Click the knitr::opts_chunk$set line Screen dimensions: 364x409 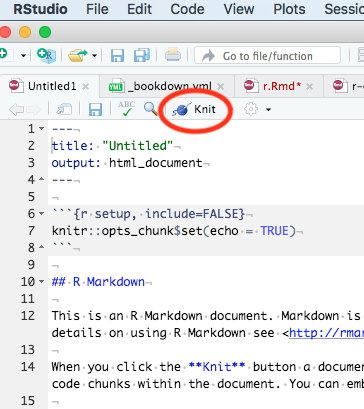[174, 231]
